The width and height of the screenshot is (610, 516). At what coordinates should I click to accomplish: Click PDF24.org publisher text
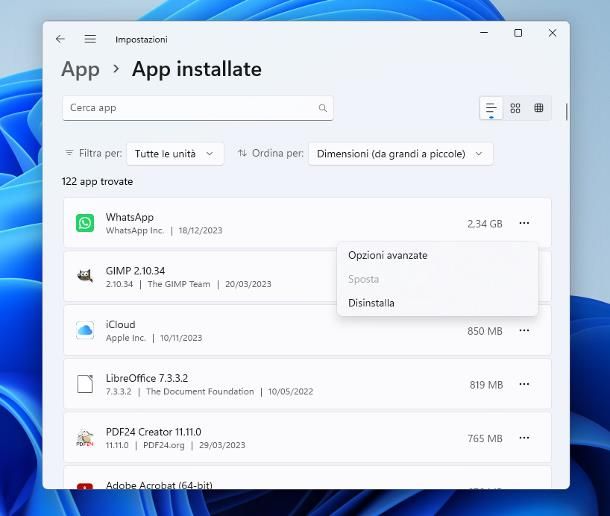tap(164, 445)
